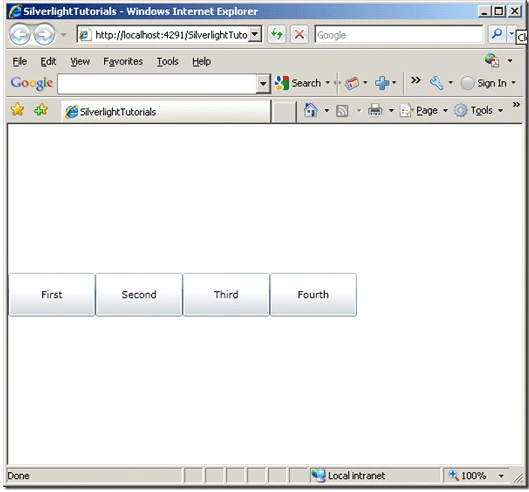Screen dimensions: 529x492
Task: Click the 100% zoom level button
Action: point(469,475)
